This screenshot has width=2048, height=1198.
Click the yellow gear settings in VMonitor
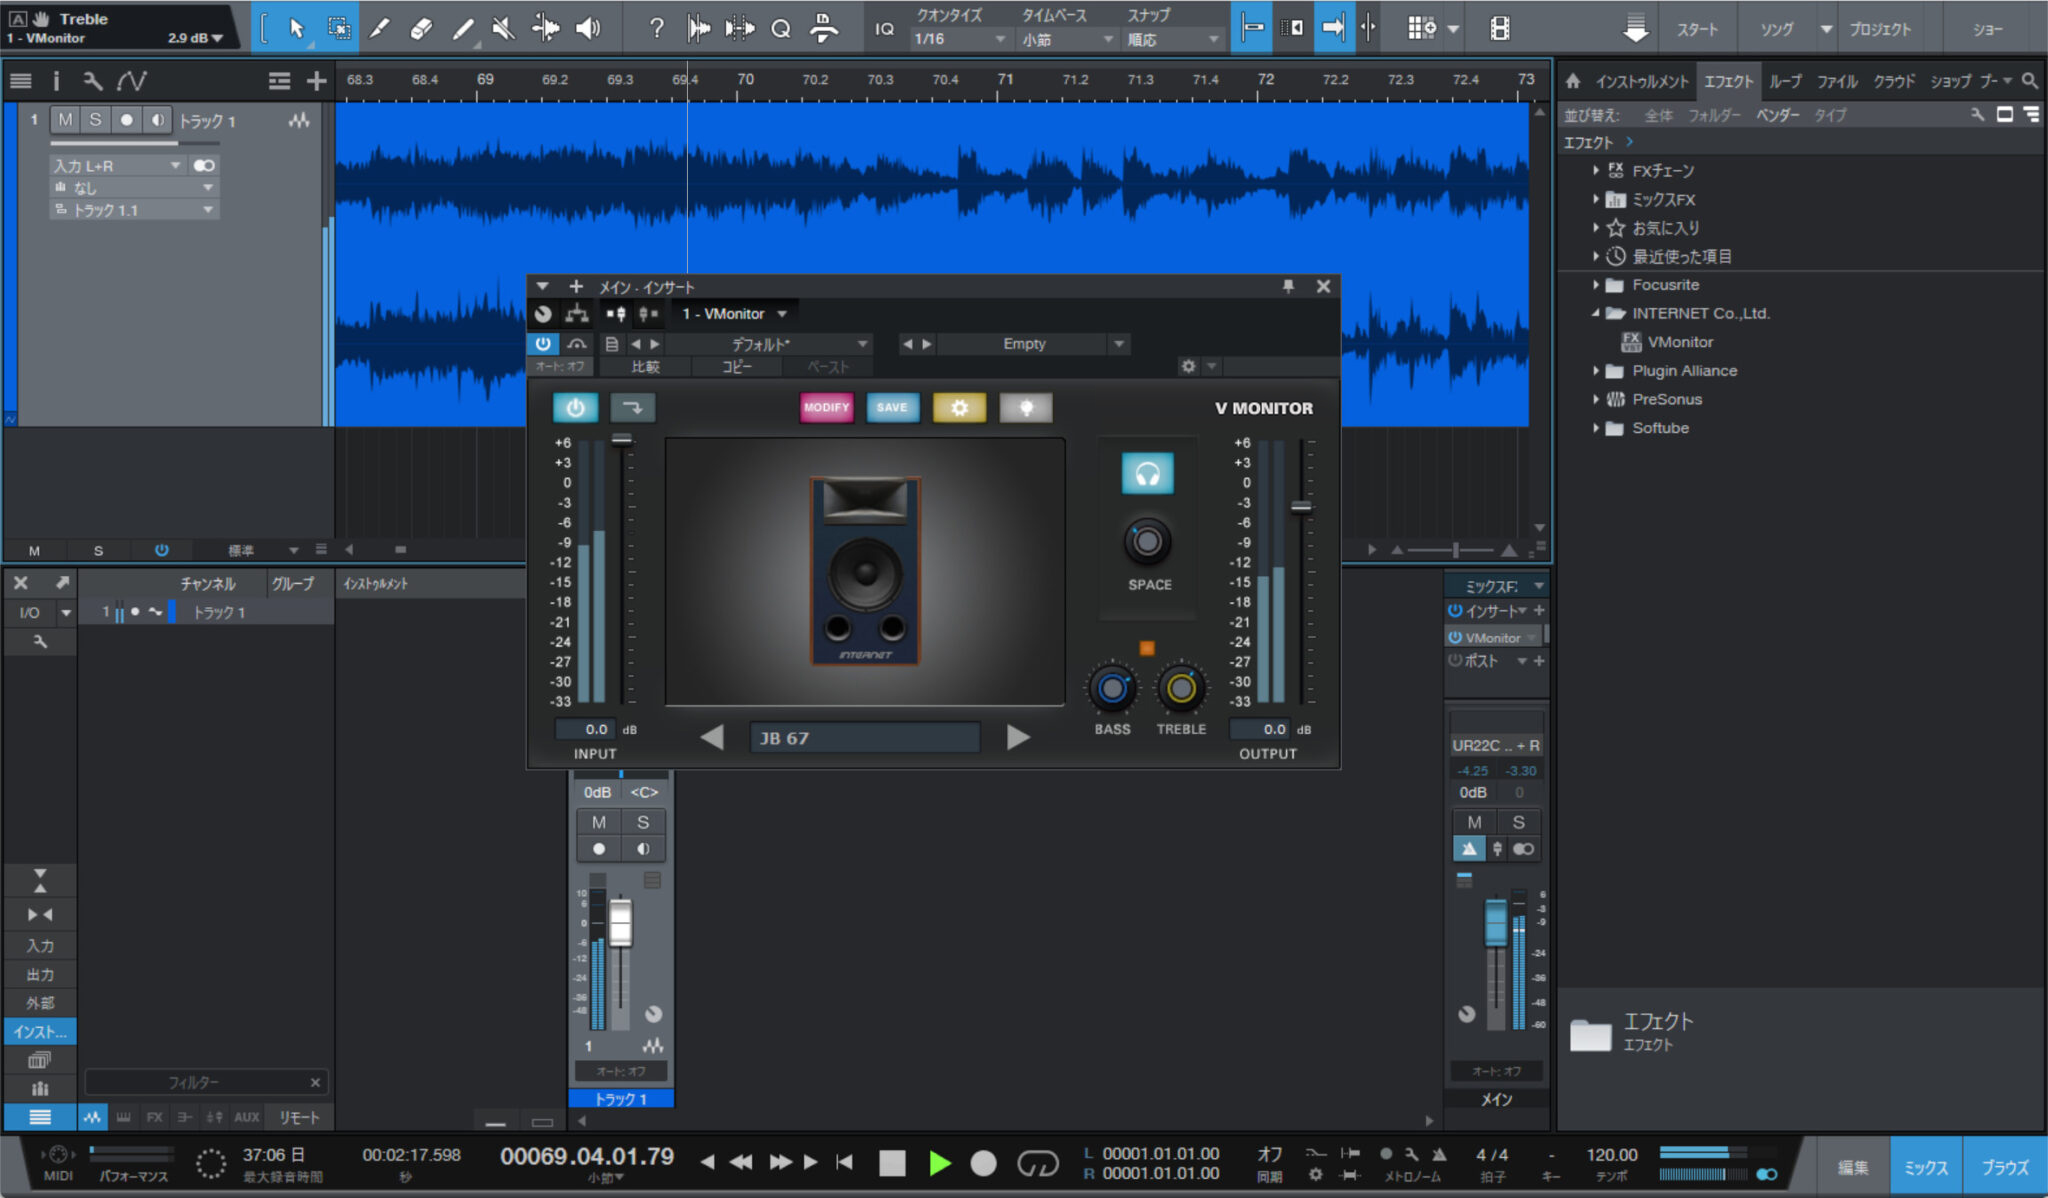(x=958, y=407)
